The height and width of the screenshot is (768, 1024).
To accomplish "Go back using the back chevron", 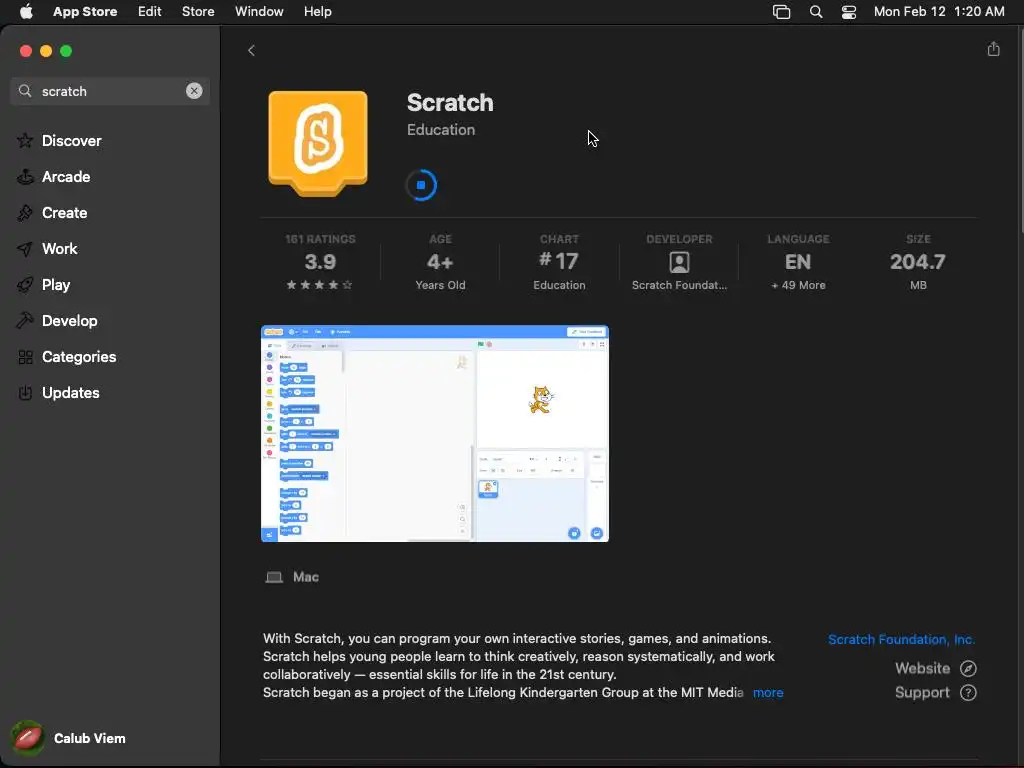I will (251, 50).
